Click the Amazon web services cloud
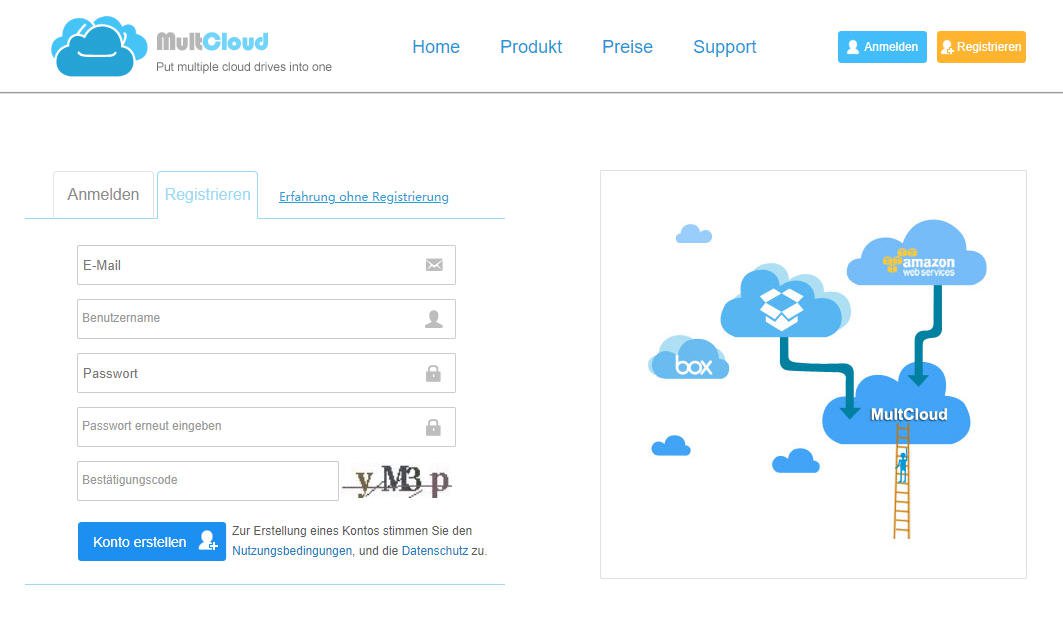Screen dimensions: 1063x629 tap(917, 253)
